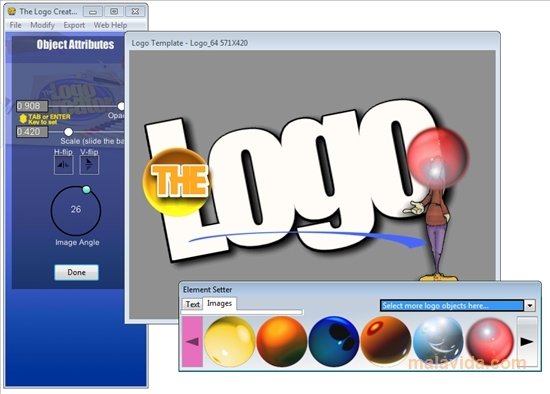Open the Web Help menu
Viewport: 550px width, 394px height.
(110, 25)
